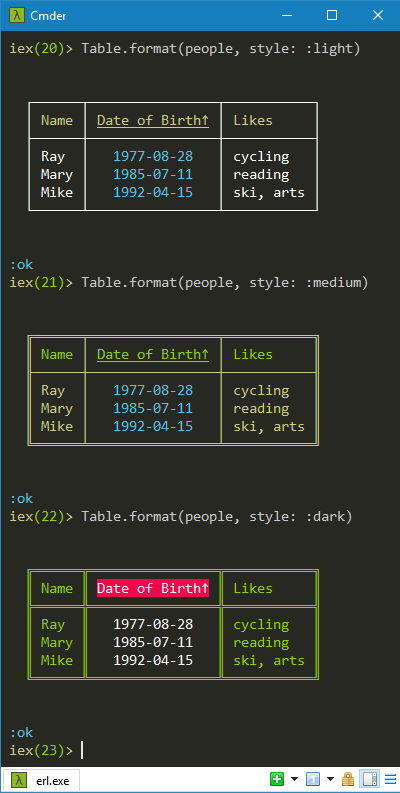Click the active console number icon
The image size is (400, 793).
click(x=313, y=779)
